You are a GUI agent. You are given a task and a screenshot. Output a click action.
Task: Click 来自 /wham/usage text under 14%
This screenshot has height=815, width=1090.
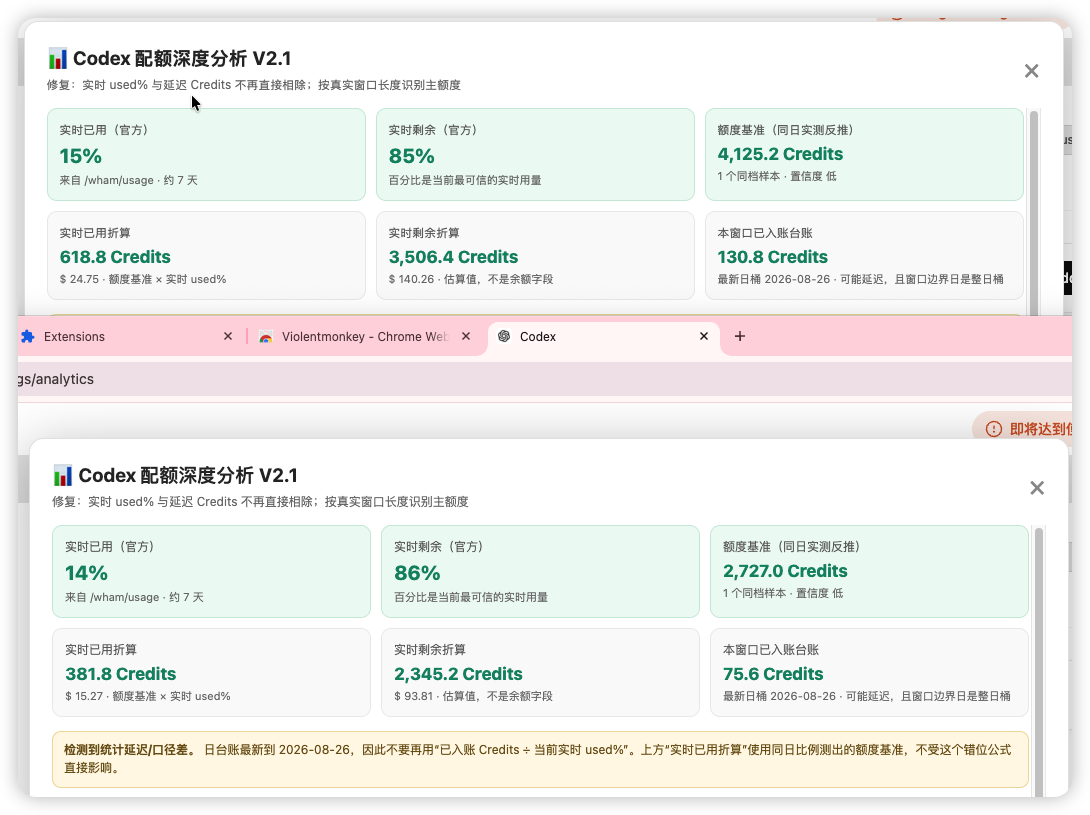134,597
